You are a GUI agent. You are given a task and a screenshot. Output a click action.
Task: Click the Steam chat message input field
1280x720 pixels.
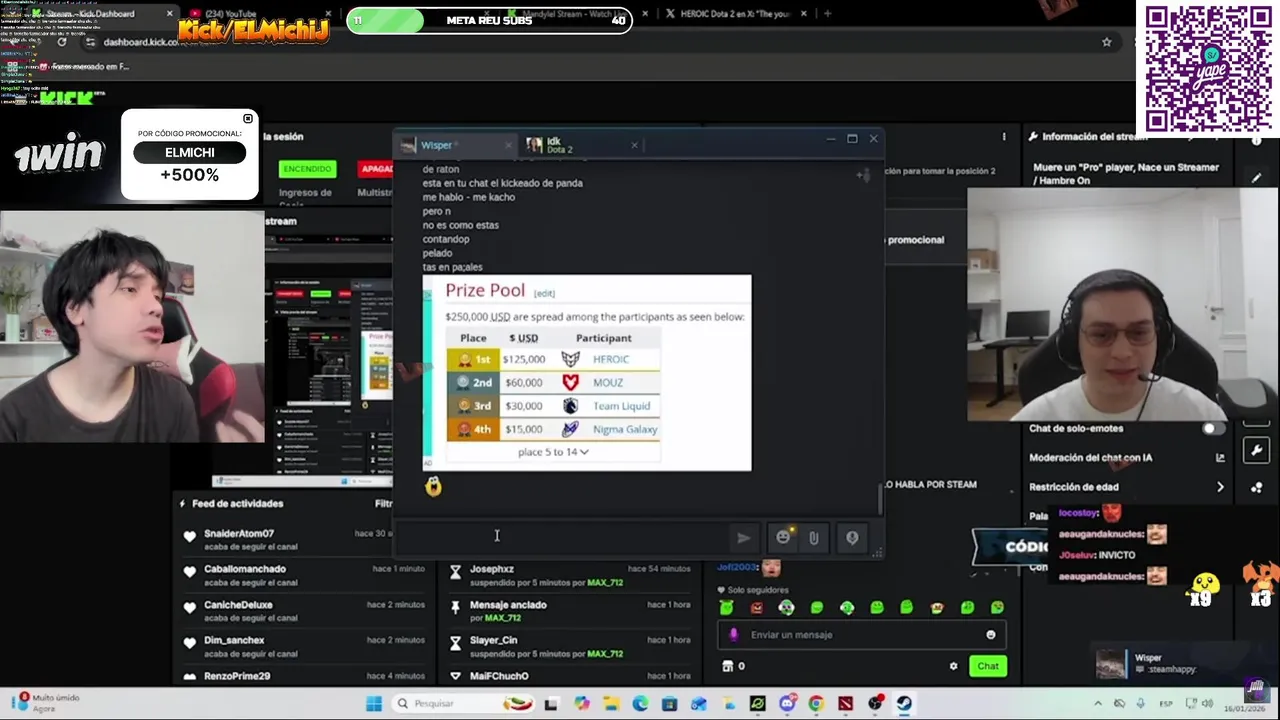(562, 538)
